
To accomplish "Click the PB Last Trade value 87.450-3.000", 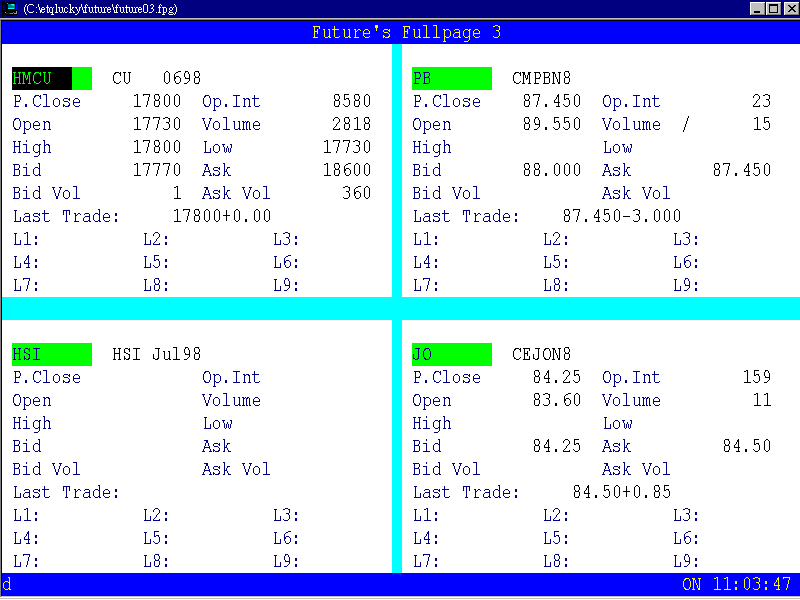I will point(621,216).
